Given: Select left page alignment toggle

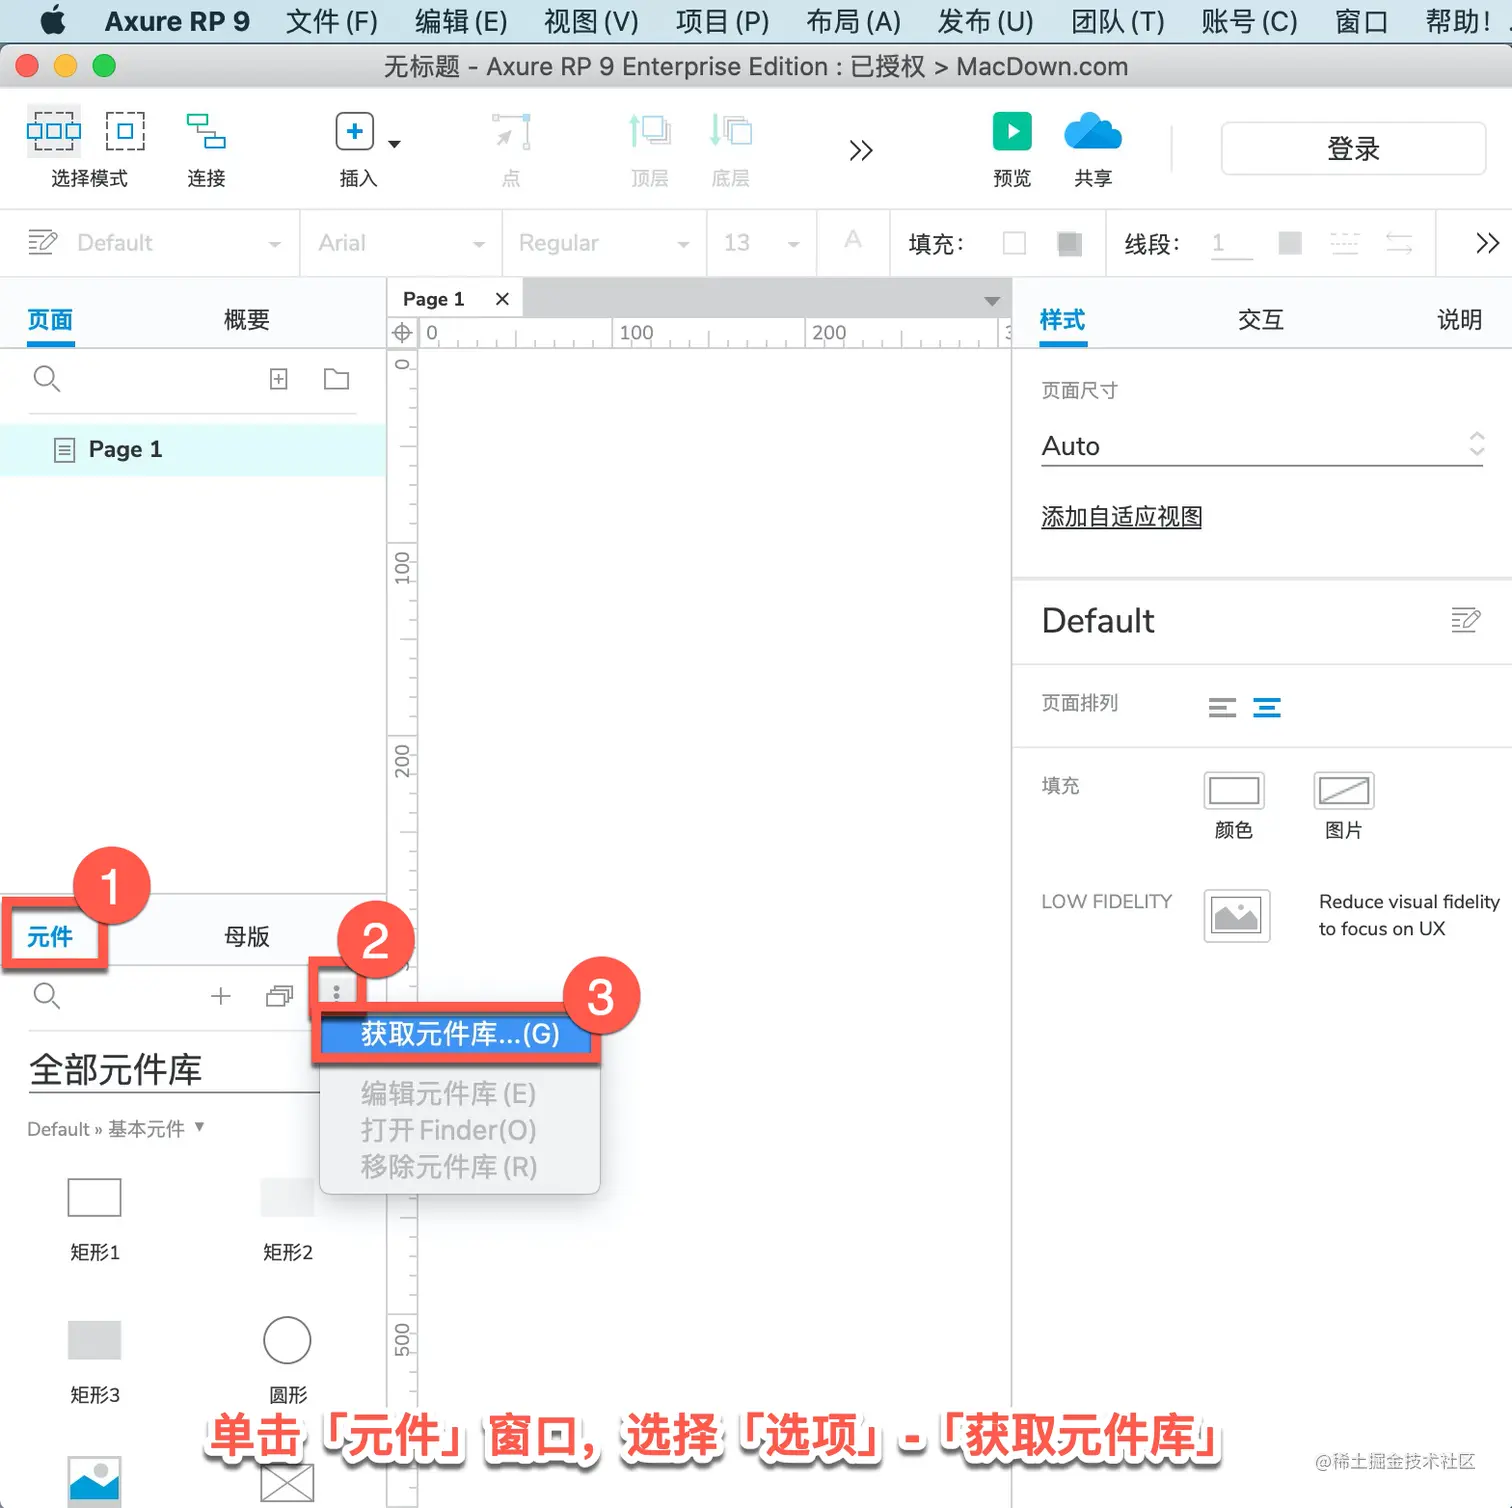Looking at the screenshot, I should [x=1222, y=708].
